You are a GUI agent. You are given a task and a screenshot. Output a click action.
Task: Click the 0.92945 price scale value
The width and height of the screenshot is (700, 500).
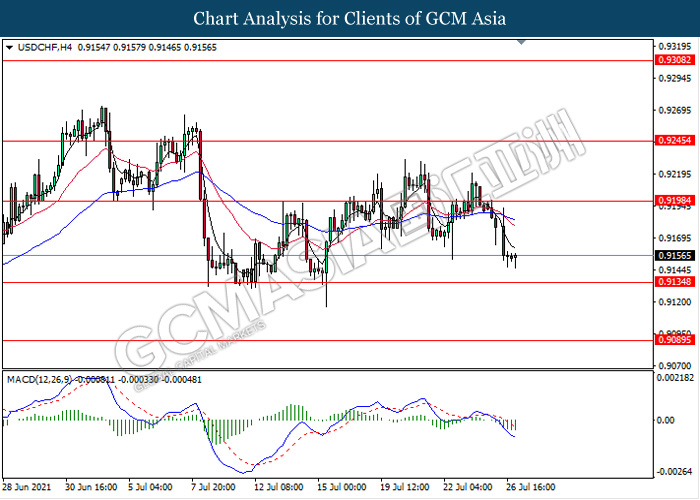(675, 79)
